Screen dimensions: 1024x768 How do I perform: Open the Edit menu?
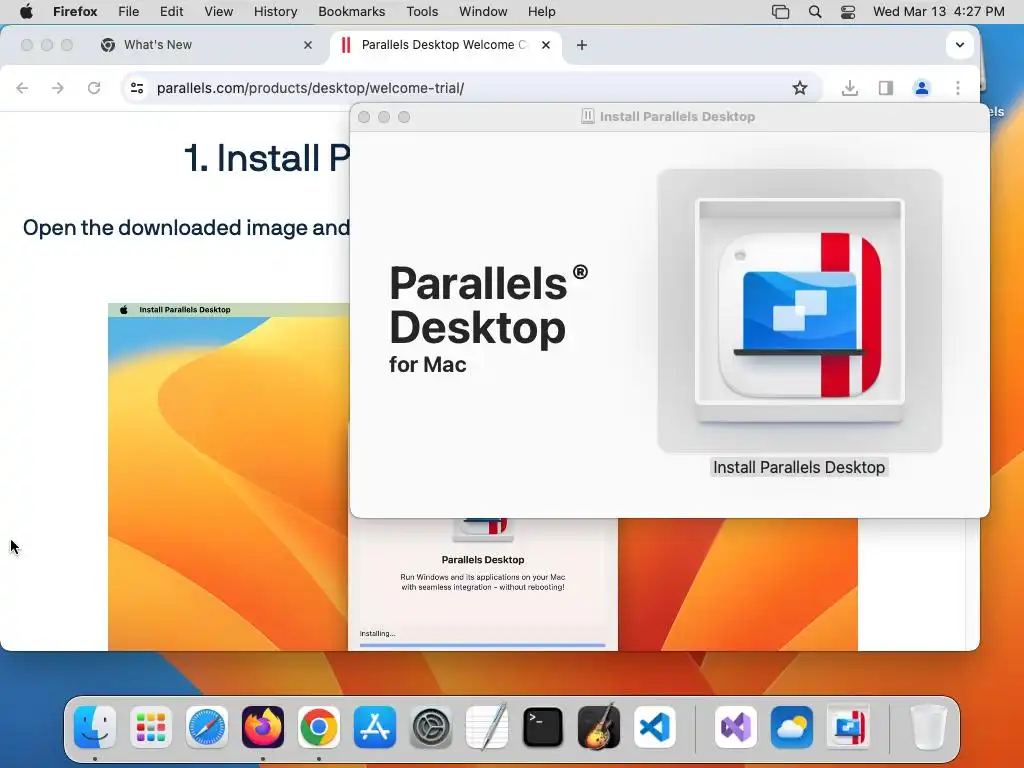point(171,12)
